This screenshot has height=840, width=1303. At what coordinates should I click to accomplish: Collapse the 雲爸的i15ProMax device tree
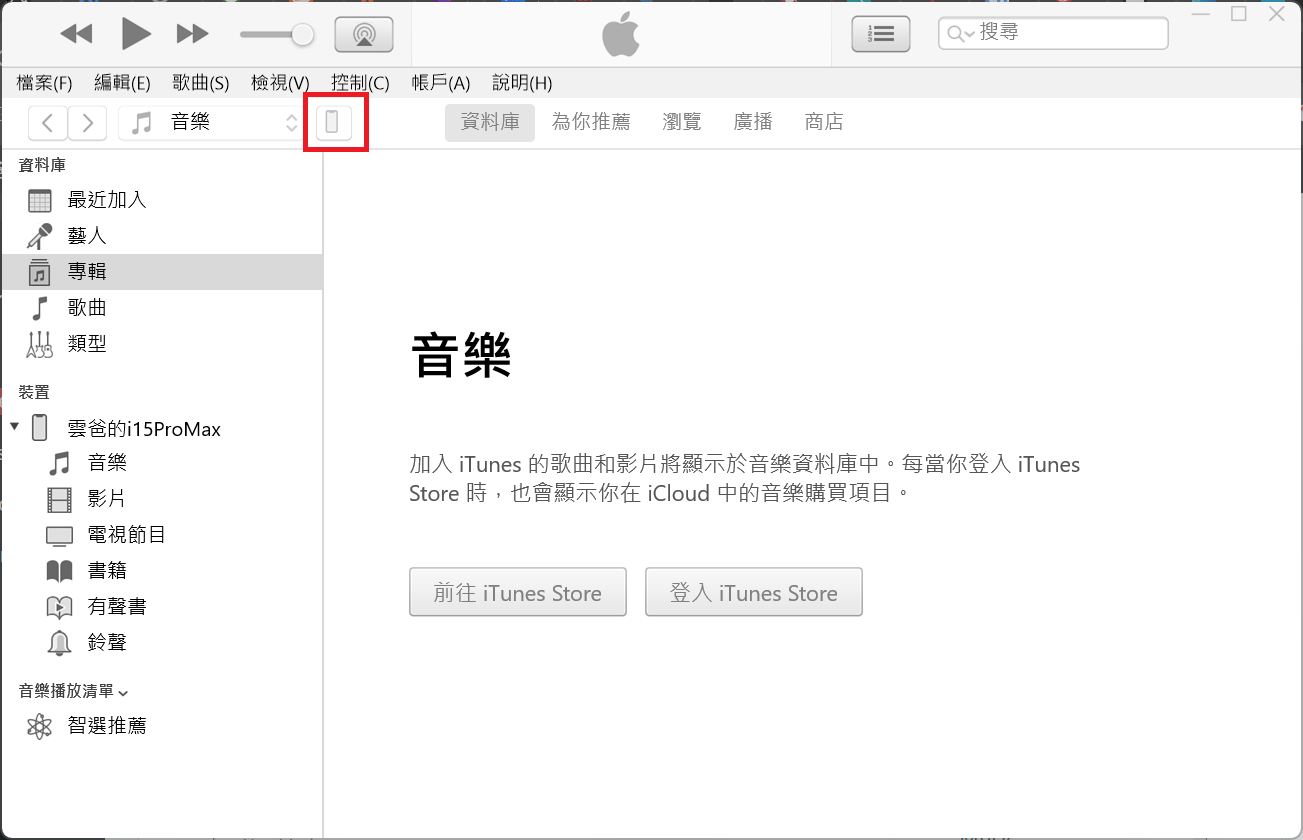[14, 427]
